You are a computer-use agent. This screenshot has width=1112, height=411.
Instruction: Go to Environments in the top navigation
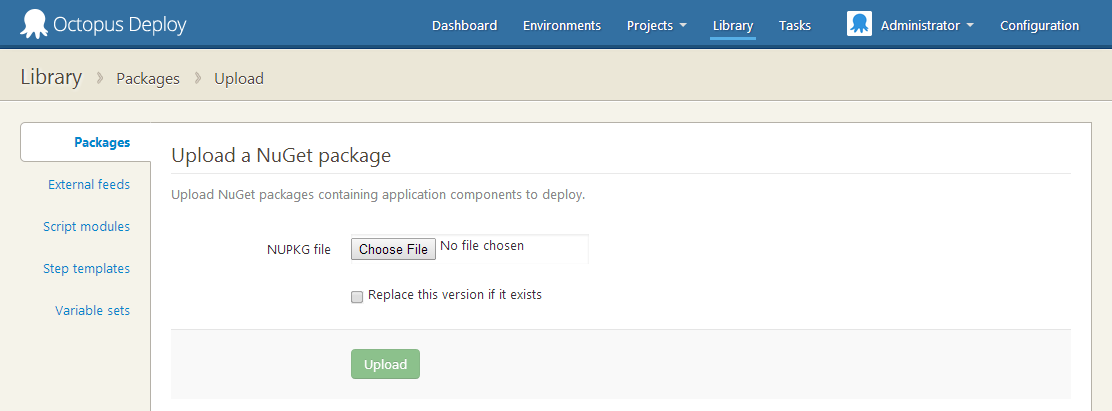tap(562, 26)
